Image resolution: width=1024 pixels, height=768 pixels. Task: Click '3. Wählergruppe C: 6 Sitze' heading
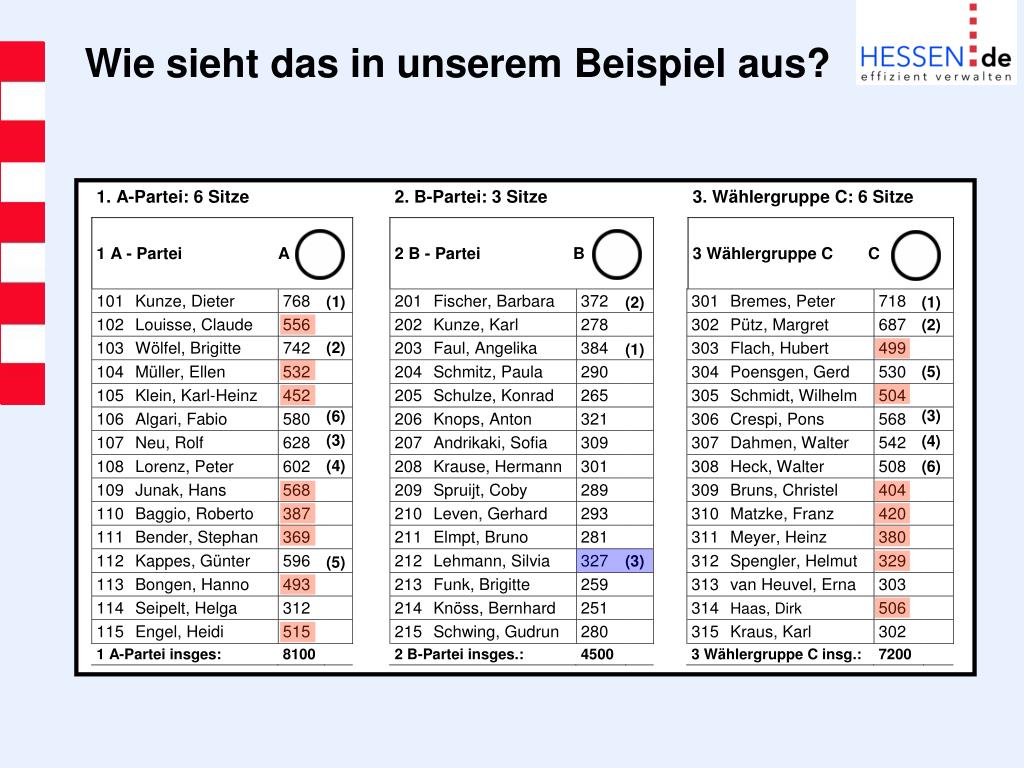(803, 197)
